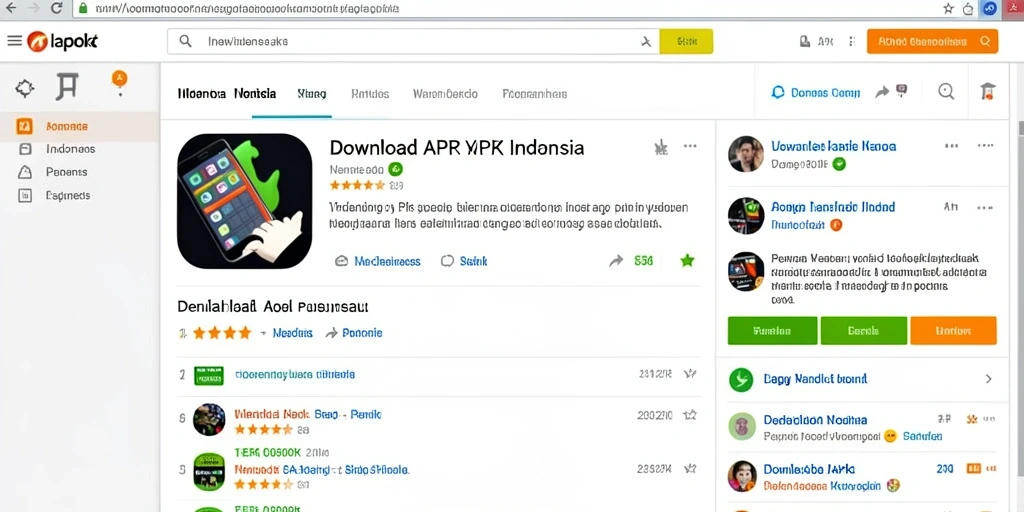
Task: Click the first green button in right panel
Action: [773, 330]
